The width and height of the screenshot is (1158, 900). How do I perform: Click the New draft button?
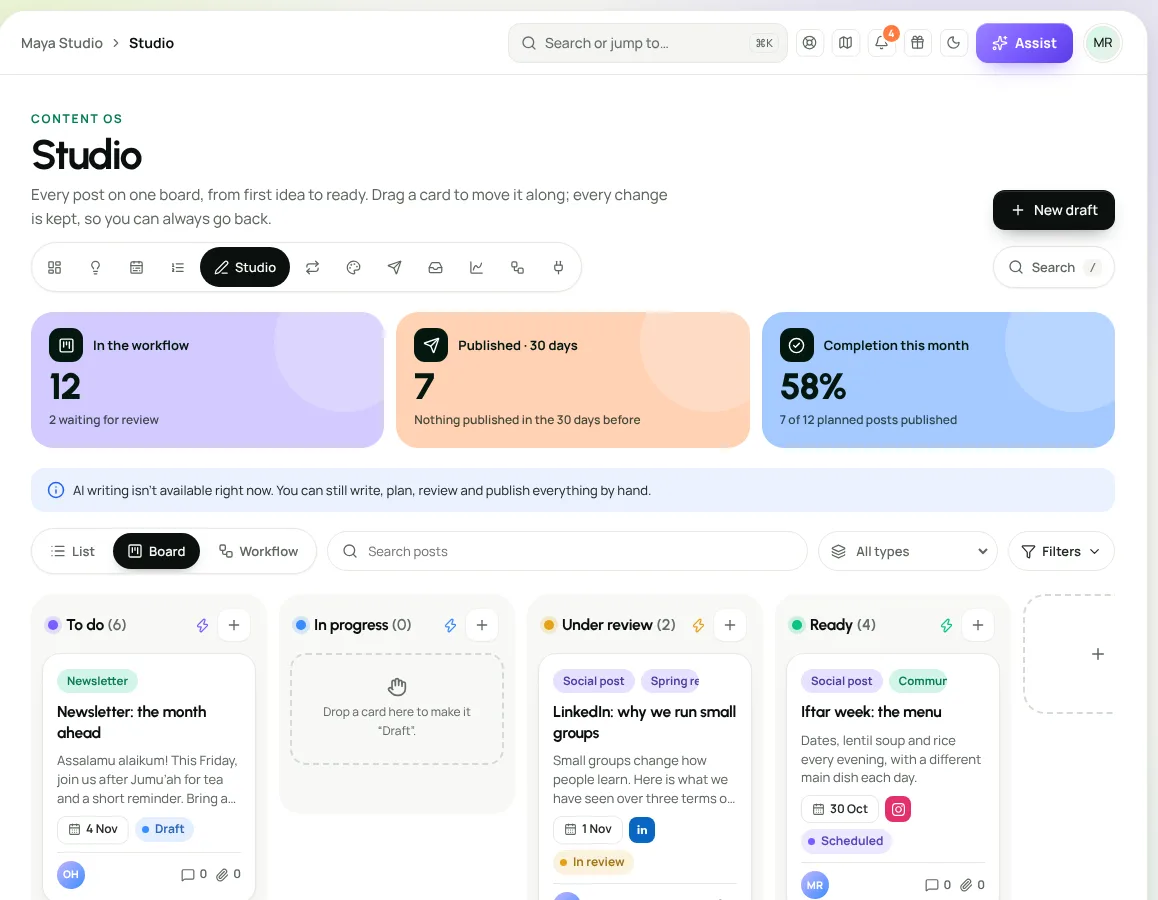1053,210
